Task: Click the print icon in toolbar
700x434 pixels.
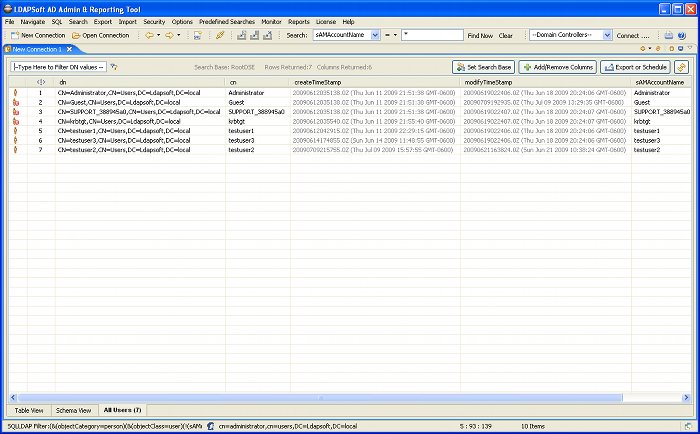Action: pos(669,35)
